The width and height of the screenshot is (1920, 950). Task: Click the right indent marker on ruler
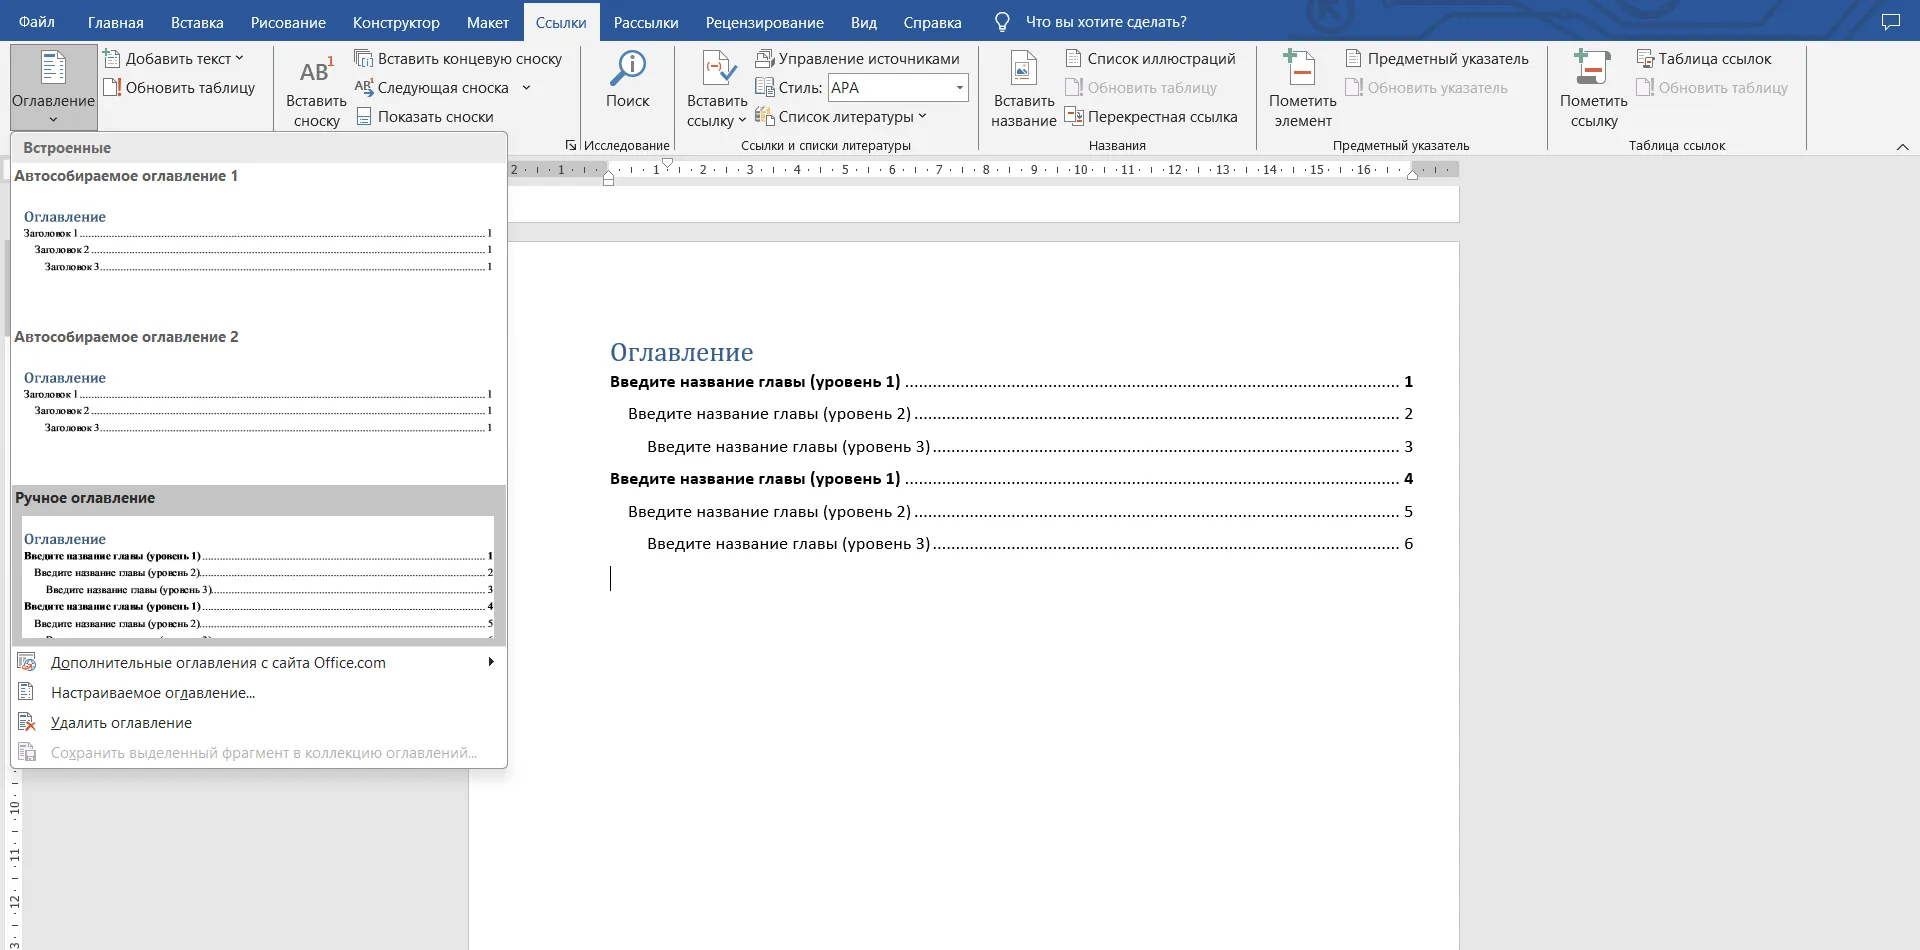point(1412,175)
